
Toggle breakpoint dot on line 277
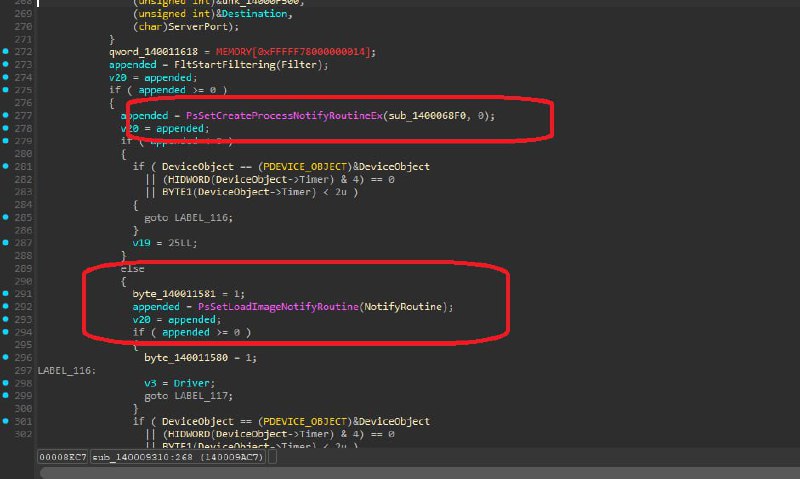pyautogui.click(x=6, y=115)
